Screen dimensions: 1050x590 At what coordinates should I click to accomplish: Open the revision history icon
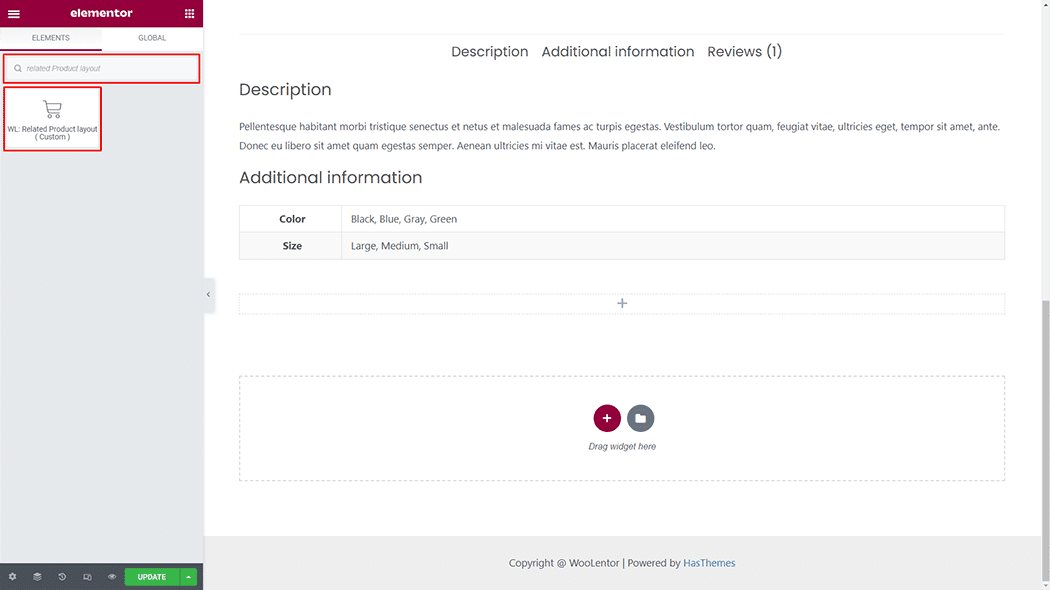[62, 577]
